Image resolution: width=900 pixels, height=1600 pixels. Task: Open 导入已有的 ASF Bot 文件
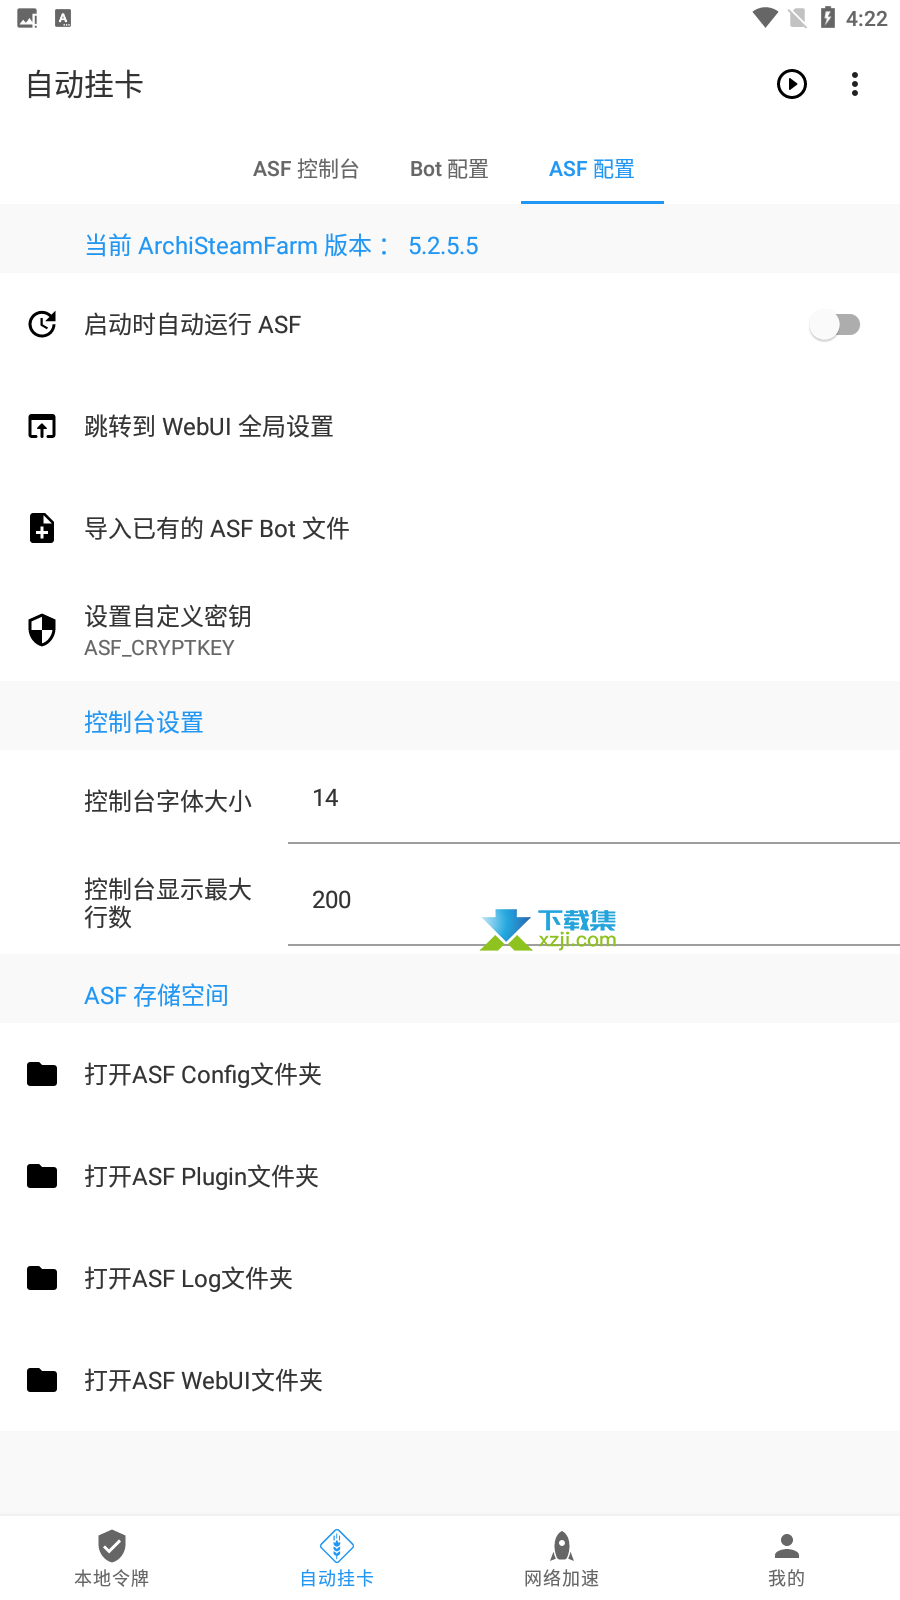(x=450, y=528)
